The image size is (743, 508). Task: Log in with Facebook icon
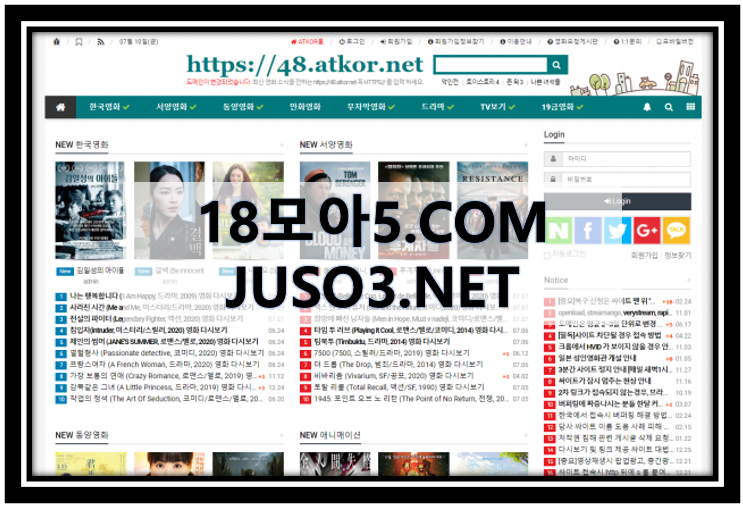click(x=588, y=230)
